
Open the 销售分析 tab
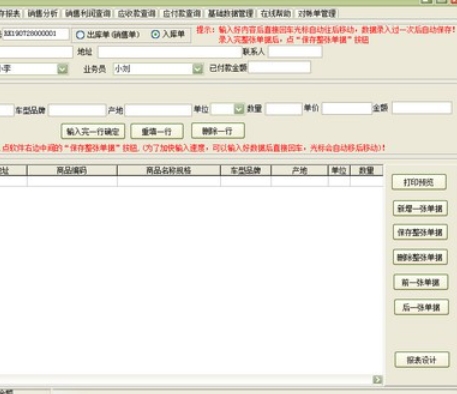point(42,14)
